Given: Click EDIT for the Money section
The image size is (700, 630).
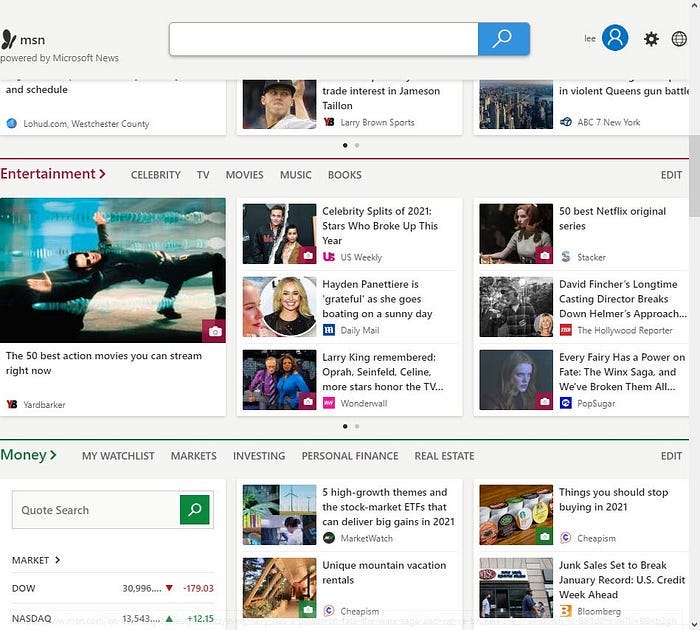Looking at the screenshot, I should click(671, 456).
